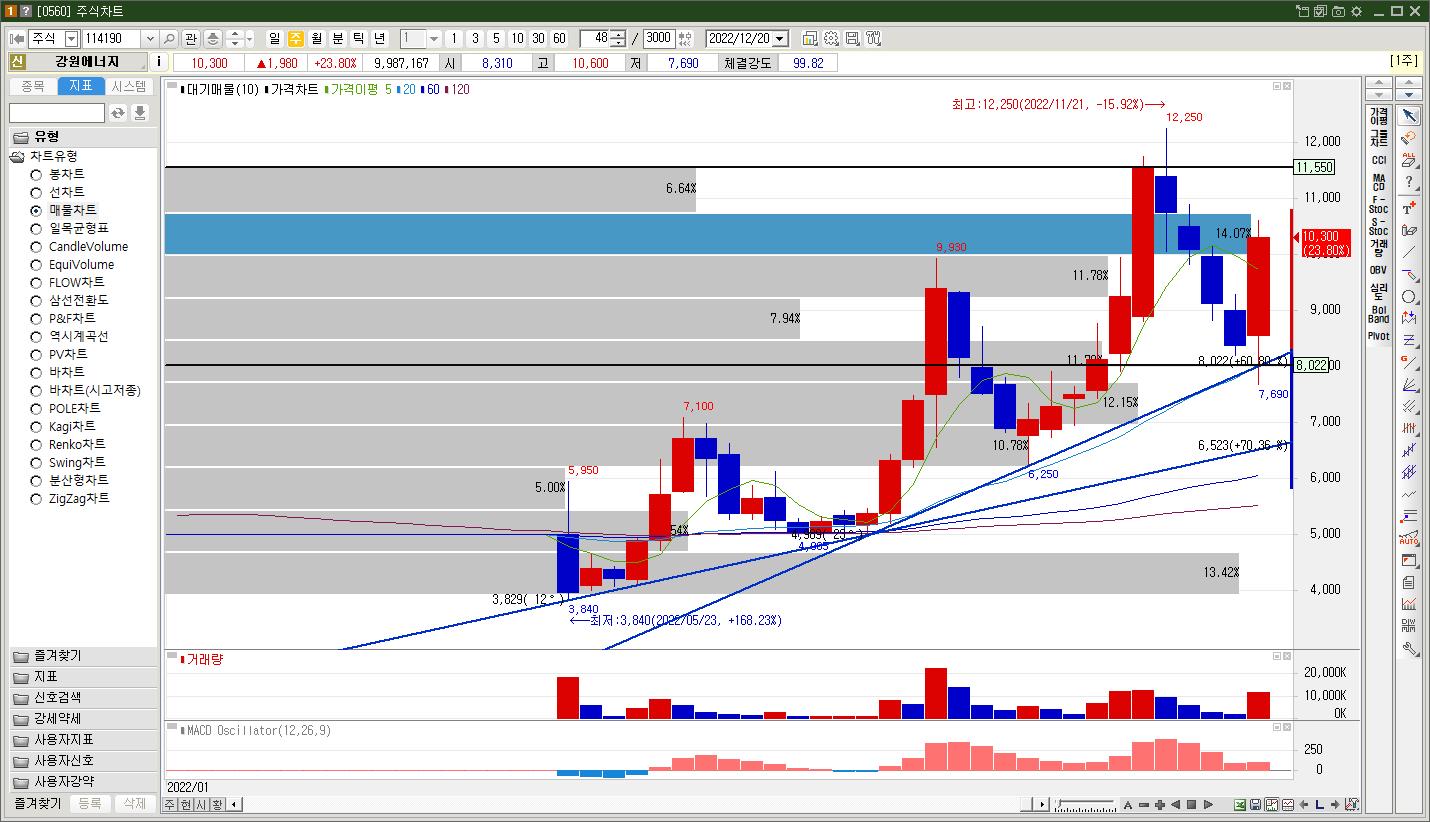The width and height of the screenshot is (1430, 822).
Task: Collapse the 차트유형 folder
Action: (18, 156)
